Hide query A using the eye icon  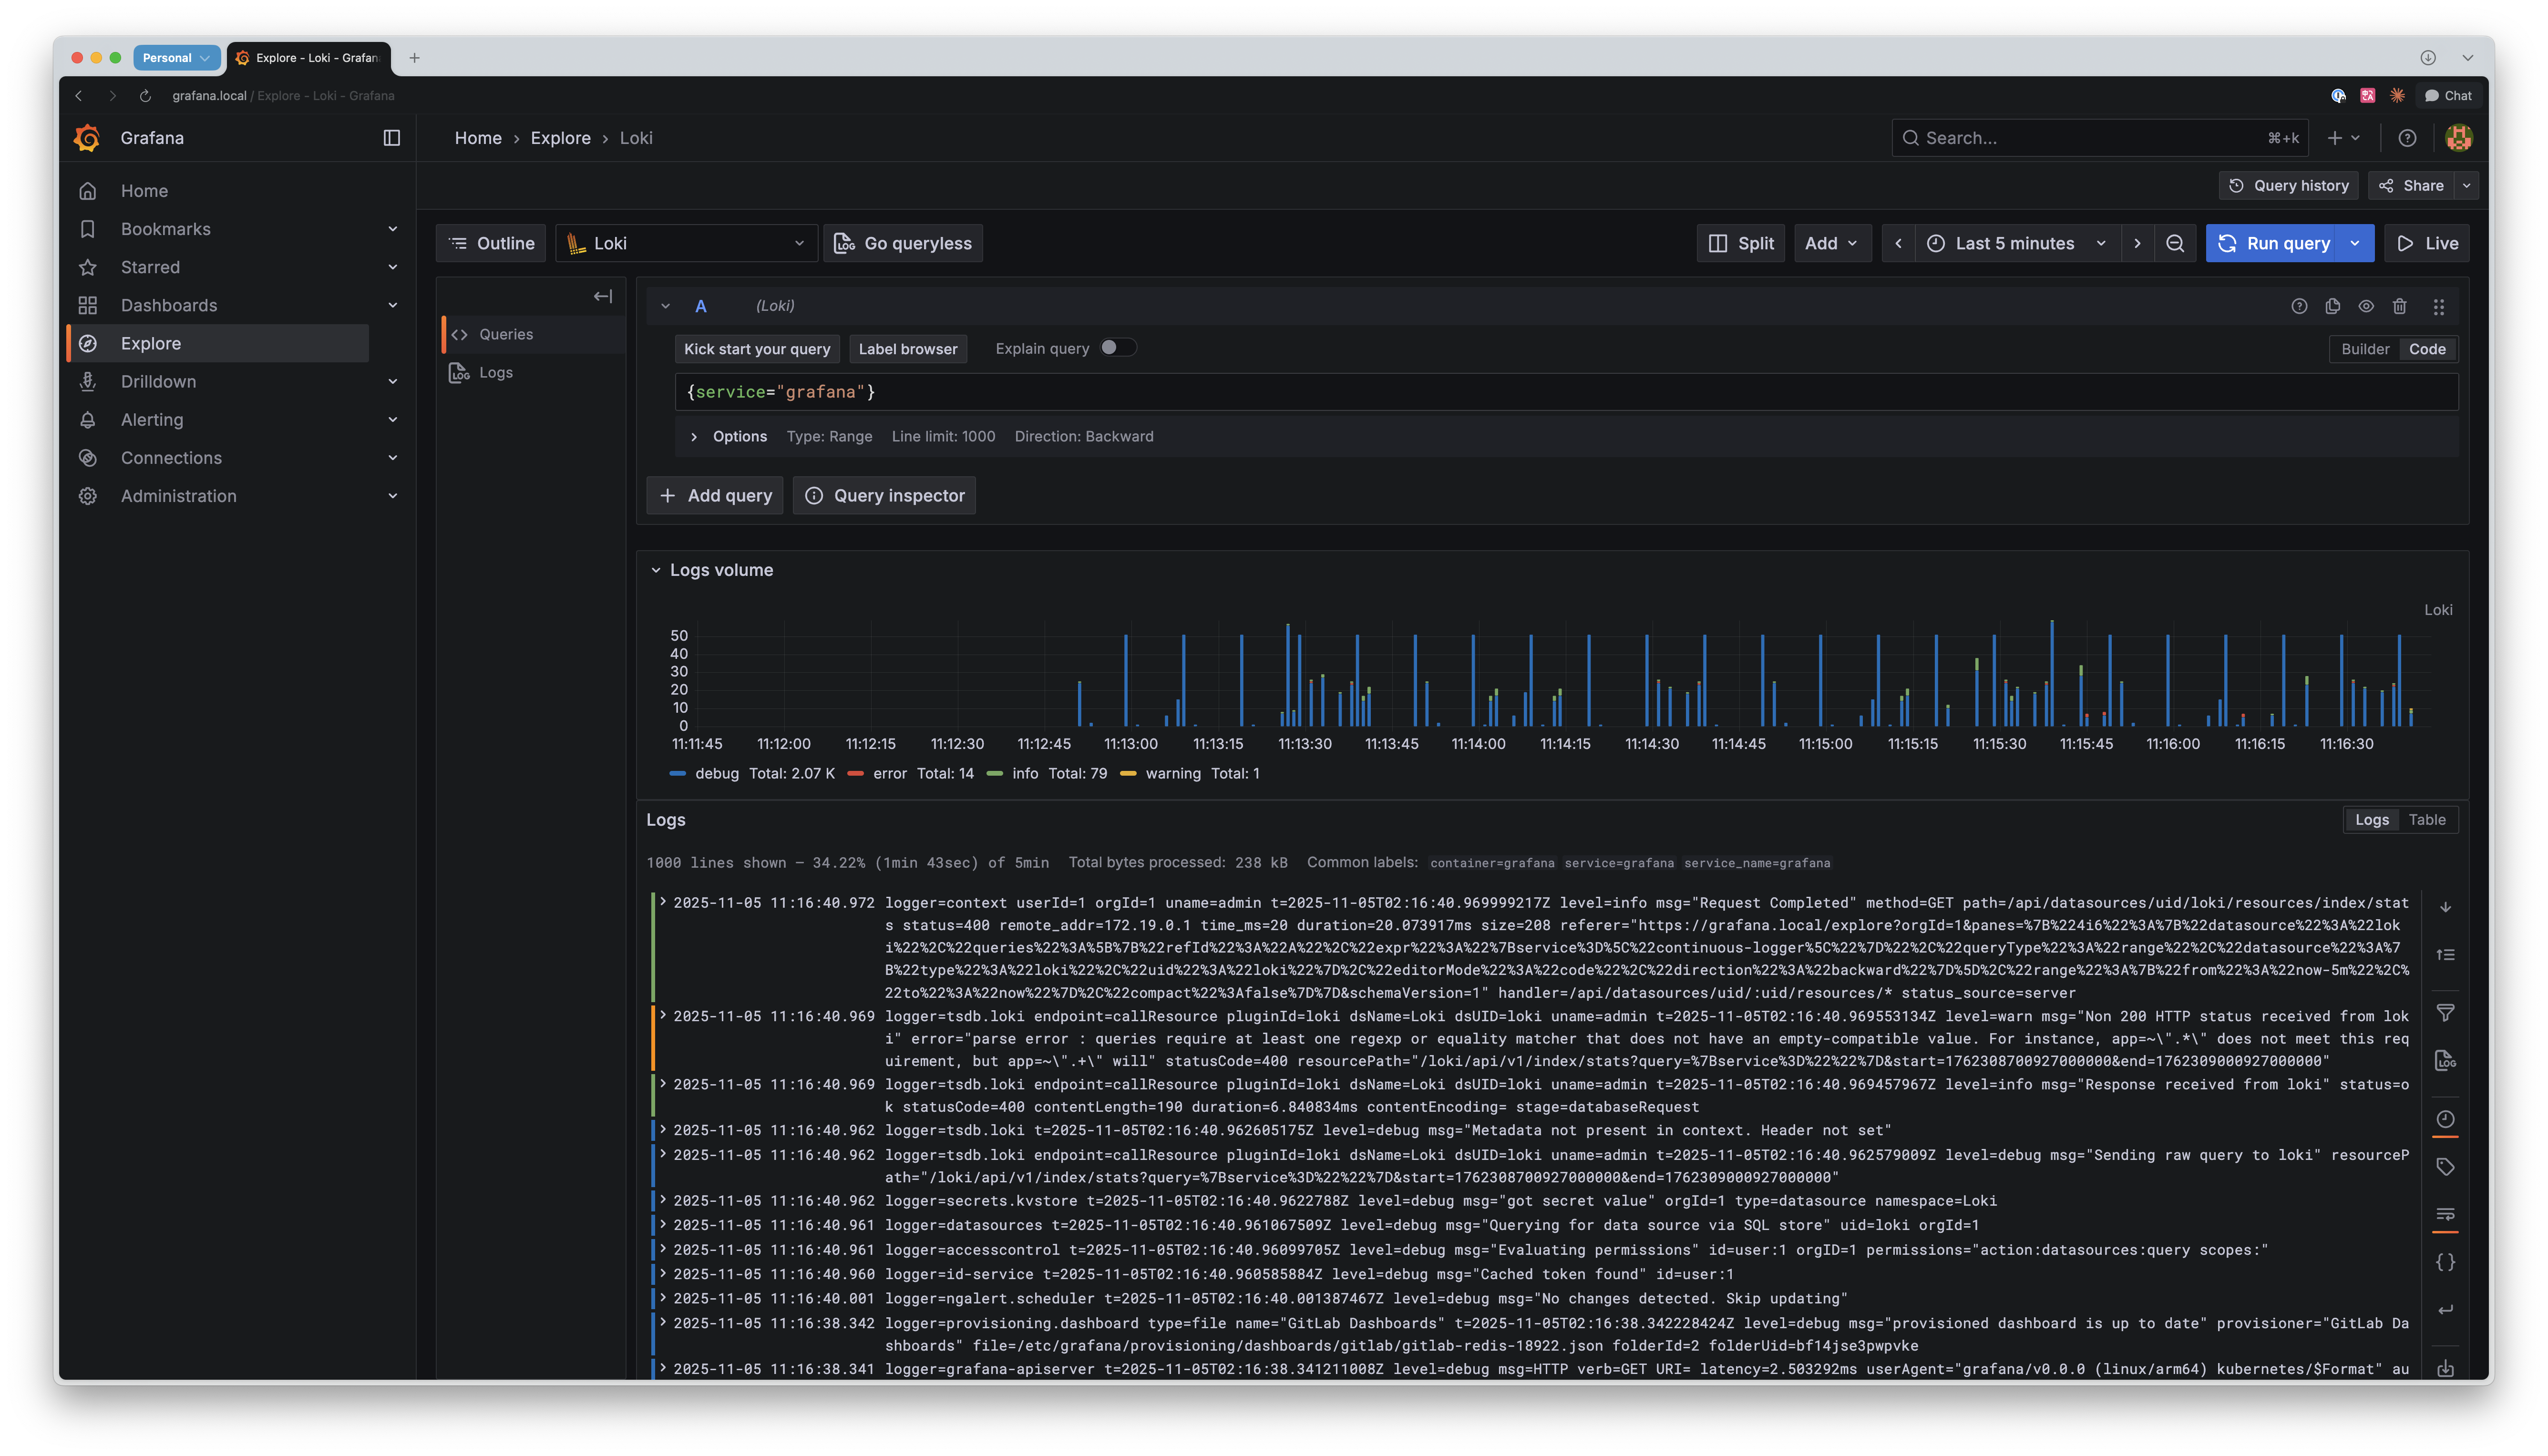2365,306
